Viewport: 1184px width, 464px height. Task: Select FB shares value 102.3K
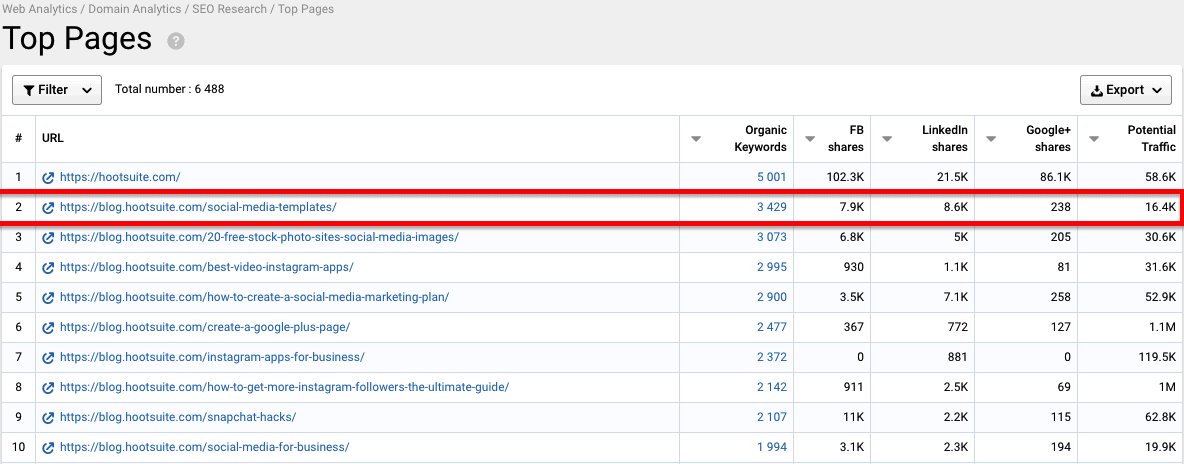click(x=846, y=178)
